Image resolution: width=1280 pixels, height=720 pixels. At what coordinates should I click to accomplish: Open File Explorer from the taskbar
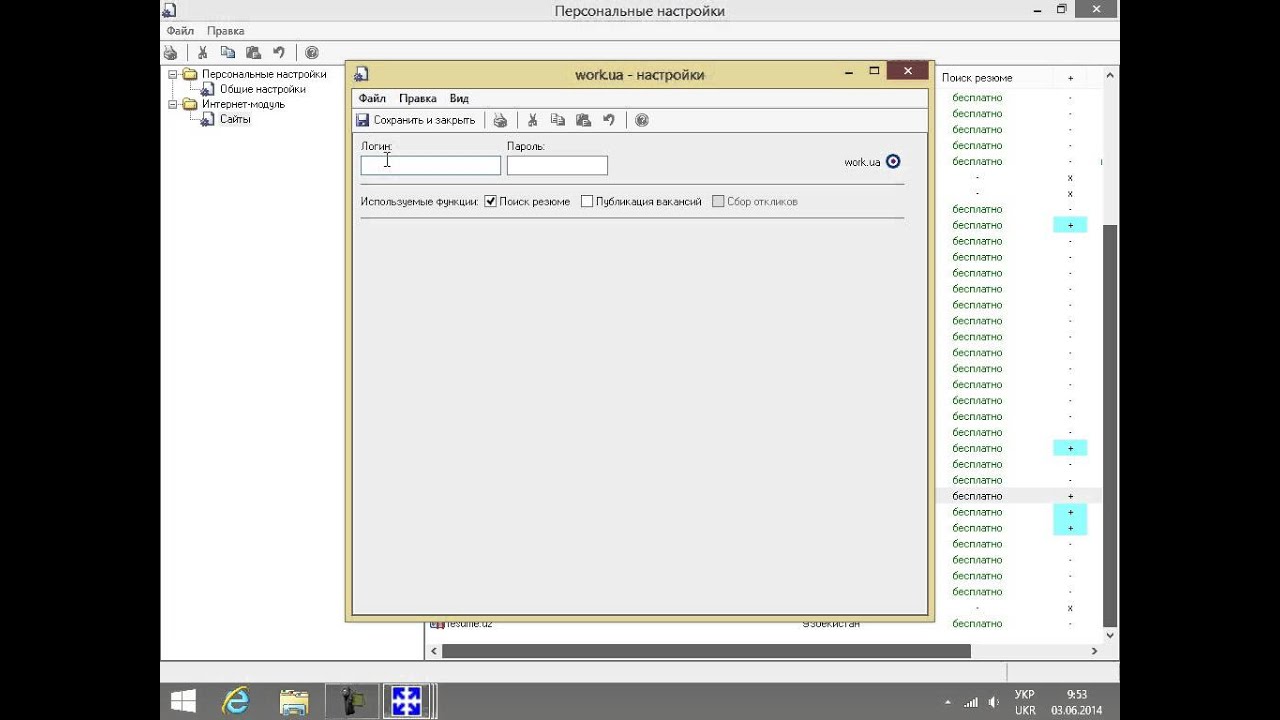pyautogui.click(x=294, y=701)
